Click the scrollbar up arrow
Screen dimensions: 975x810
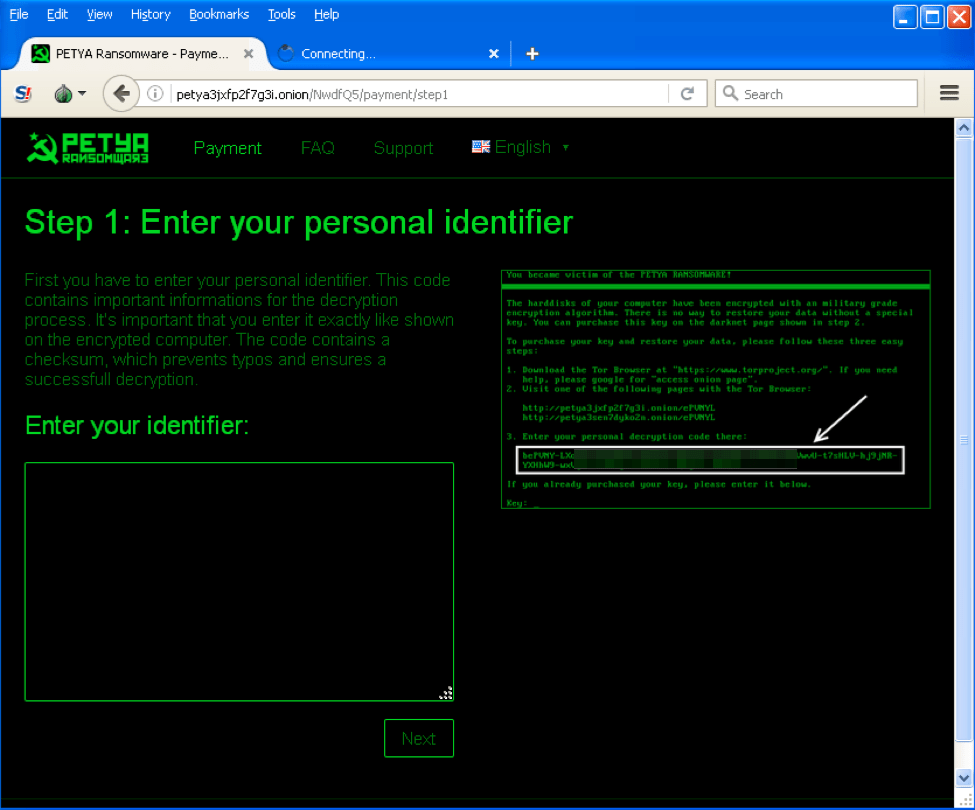click(x=963, y=128)
